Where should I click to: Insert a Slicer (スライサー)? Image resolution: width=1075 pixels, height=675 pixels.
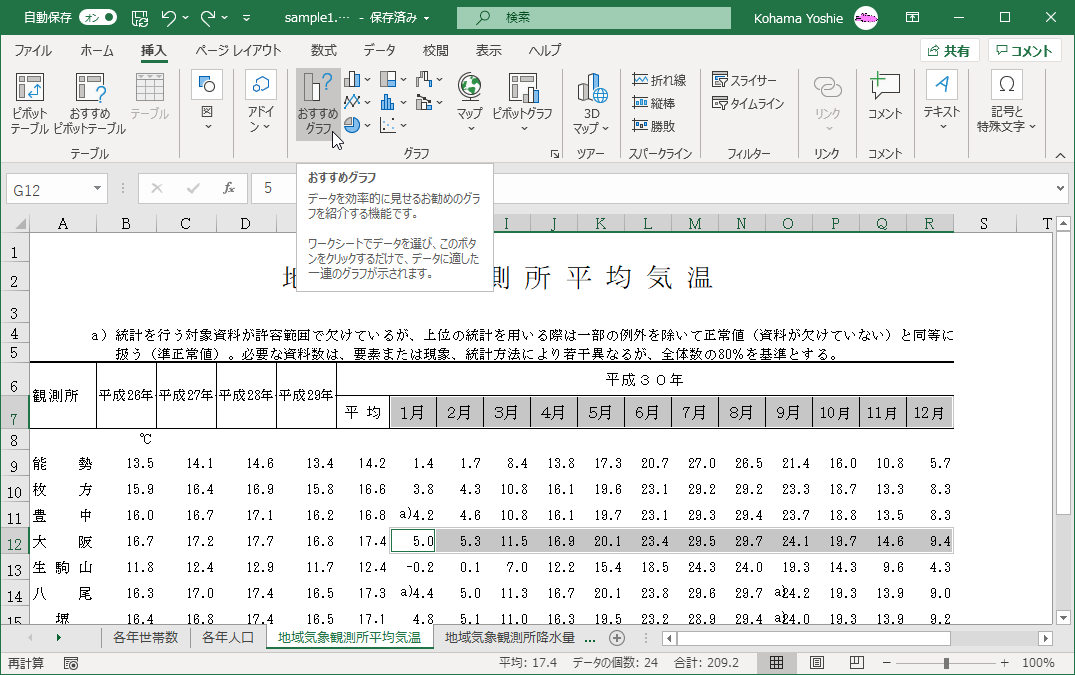click(744, 80)
